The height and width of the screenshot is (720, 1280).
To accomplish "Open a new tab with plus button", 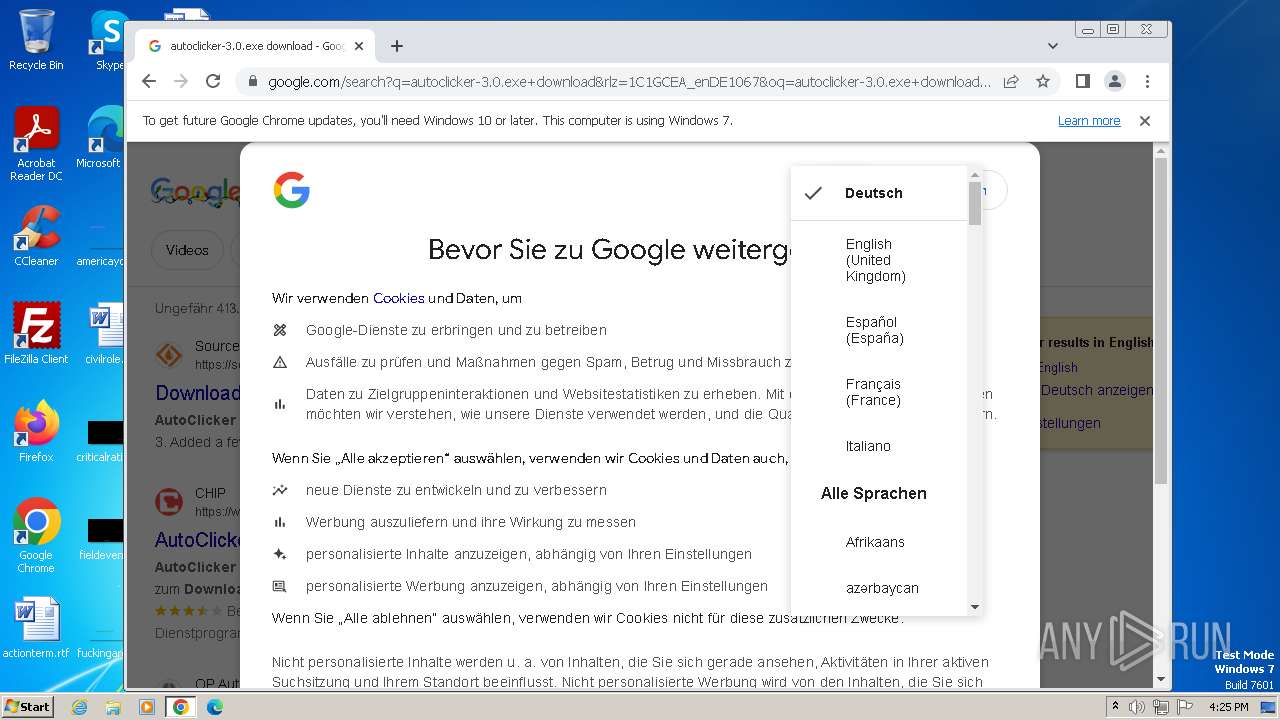I will point(397,46).
